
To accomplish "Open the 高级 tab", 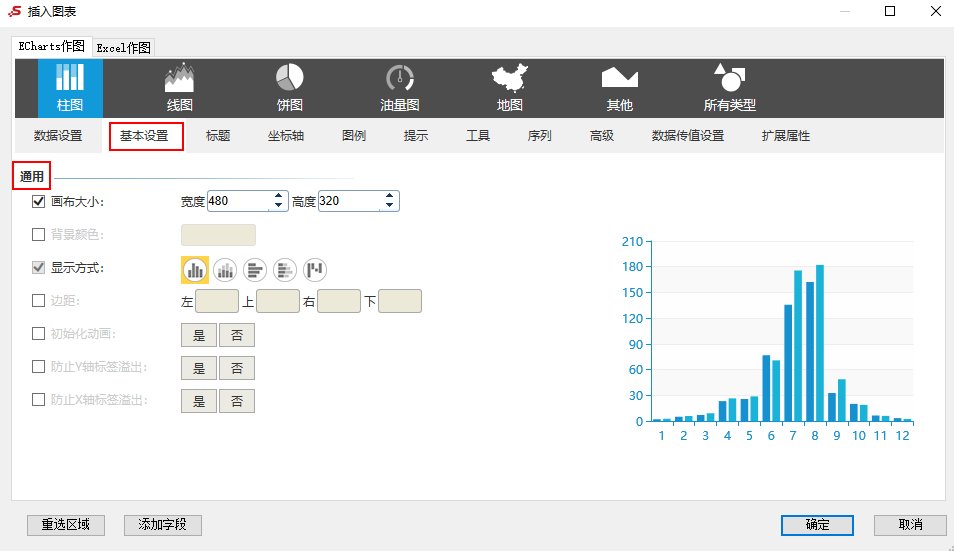I will pos(602,136).
